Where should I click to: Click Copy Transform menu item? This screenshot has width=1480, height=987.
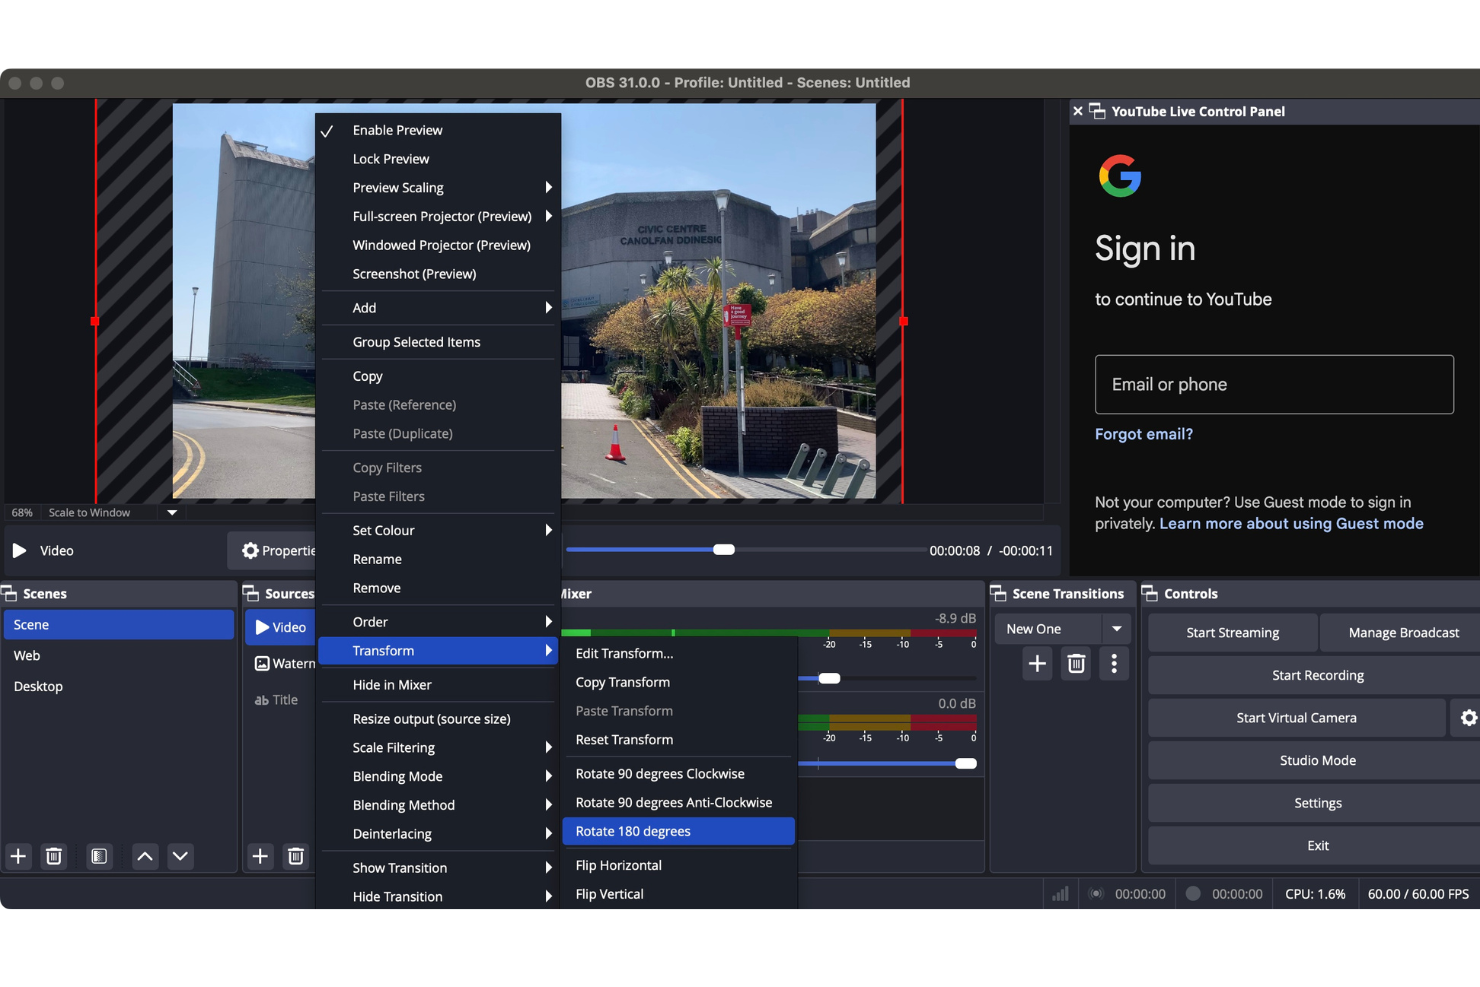[x=679, y=683]
